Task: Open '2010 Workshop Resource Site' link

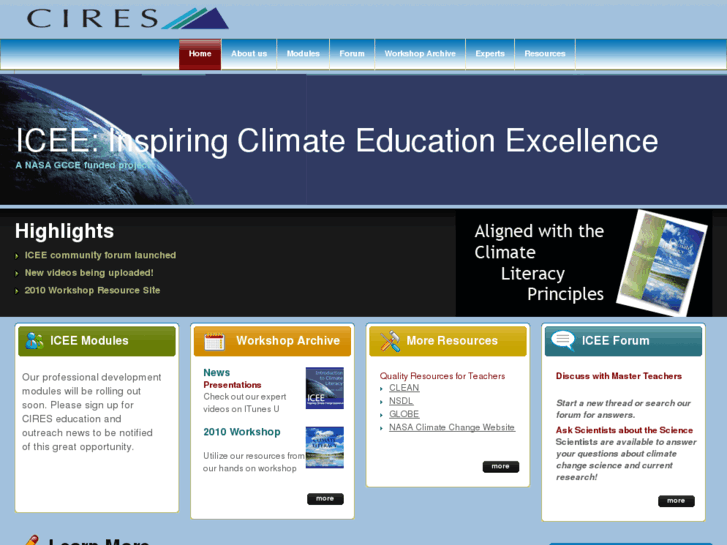Action: [92, 291]
